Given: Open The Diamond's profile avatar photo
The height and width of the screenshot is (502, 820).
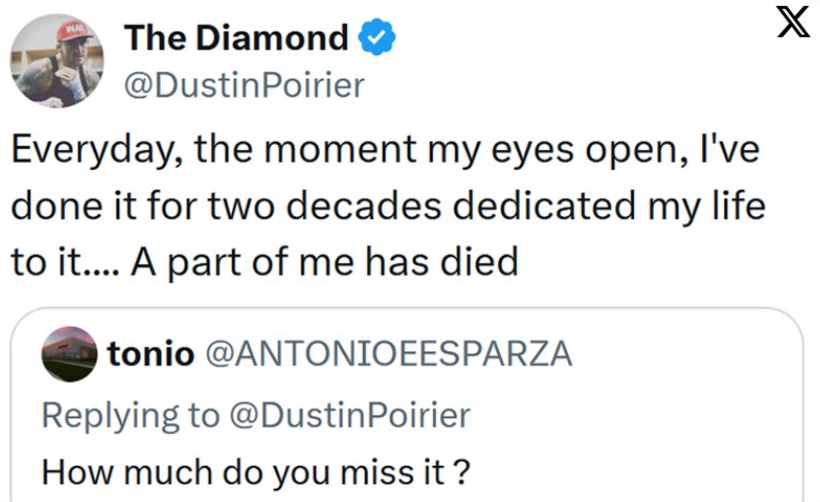Looking at the screenshot, I should pyautogui.click(x=57, y=62).
